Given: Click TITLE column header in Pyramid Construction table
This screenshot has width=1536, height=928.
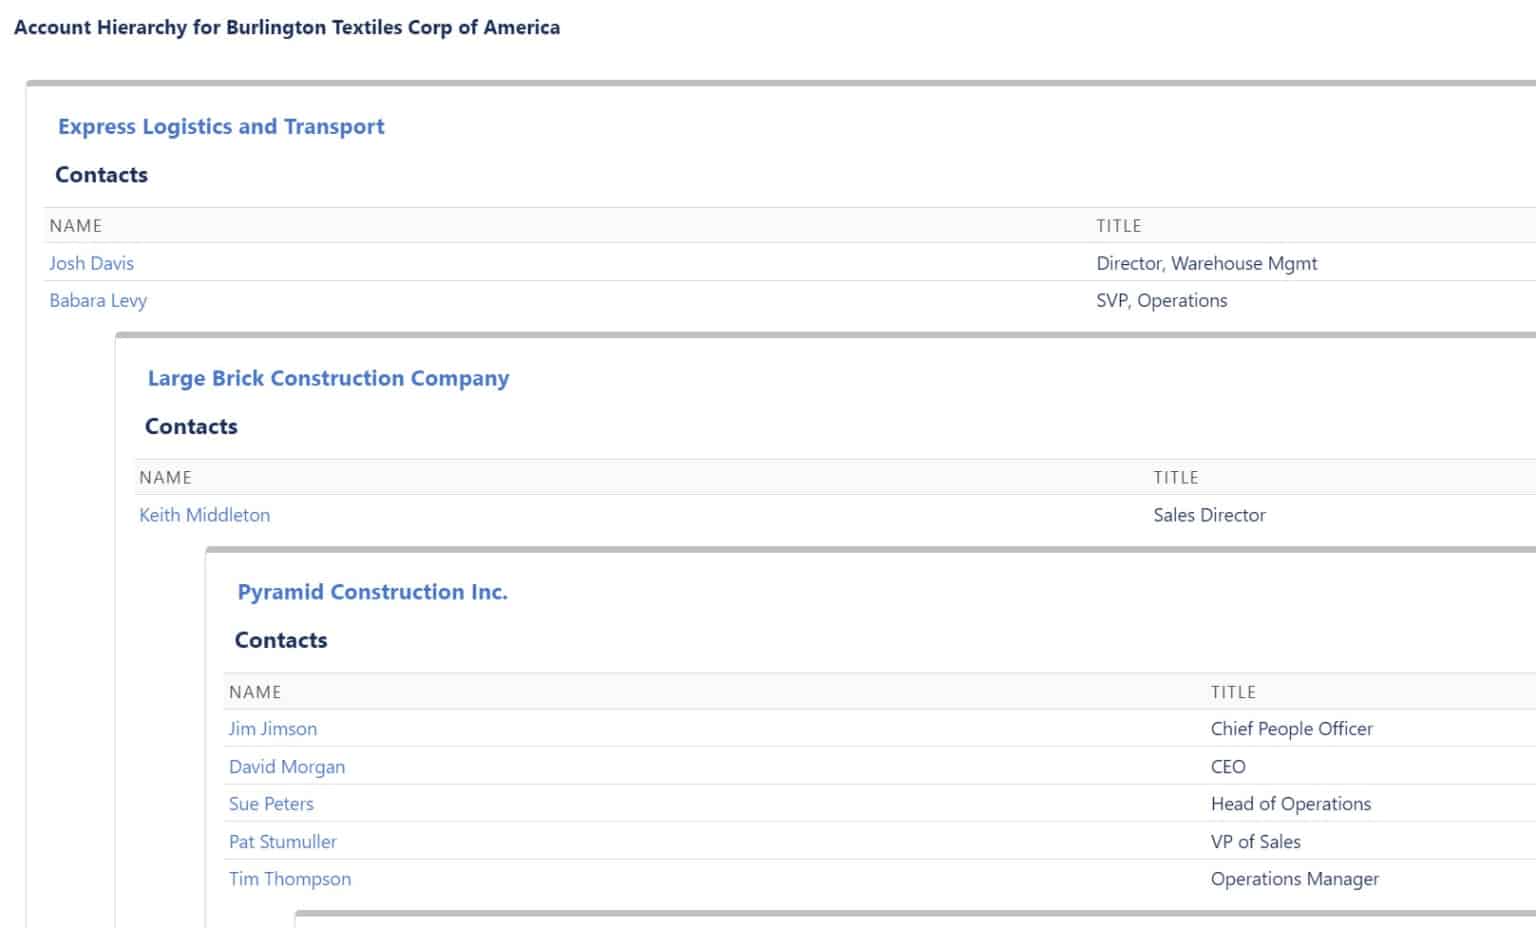Looking at the screenshot, I should 1233,692.
